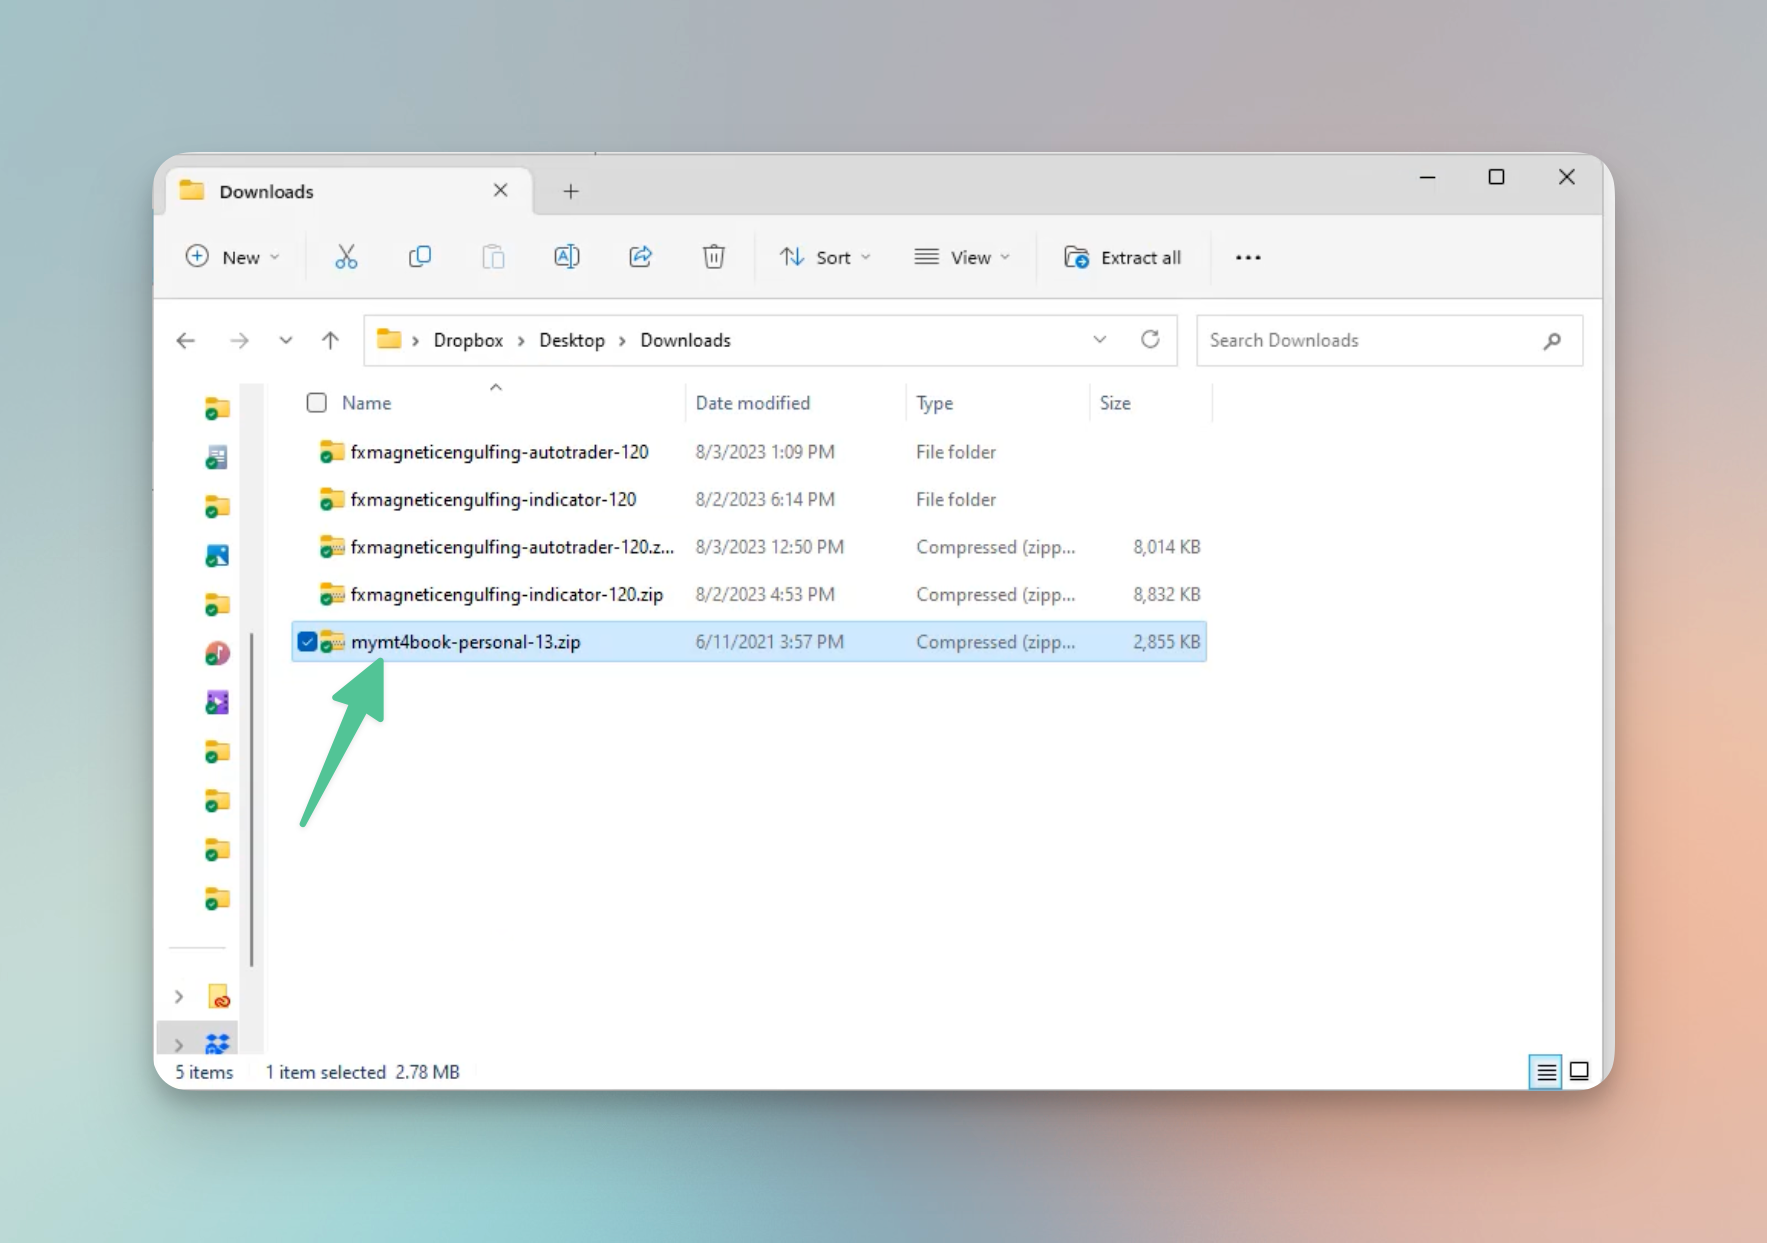Go up one folder level
The width and height of the screenshot is (1767, 1243).
330,340
